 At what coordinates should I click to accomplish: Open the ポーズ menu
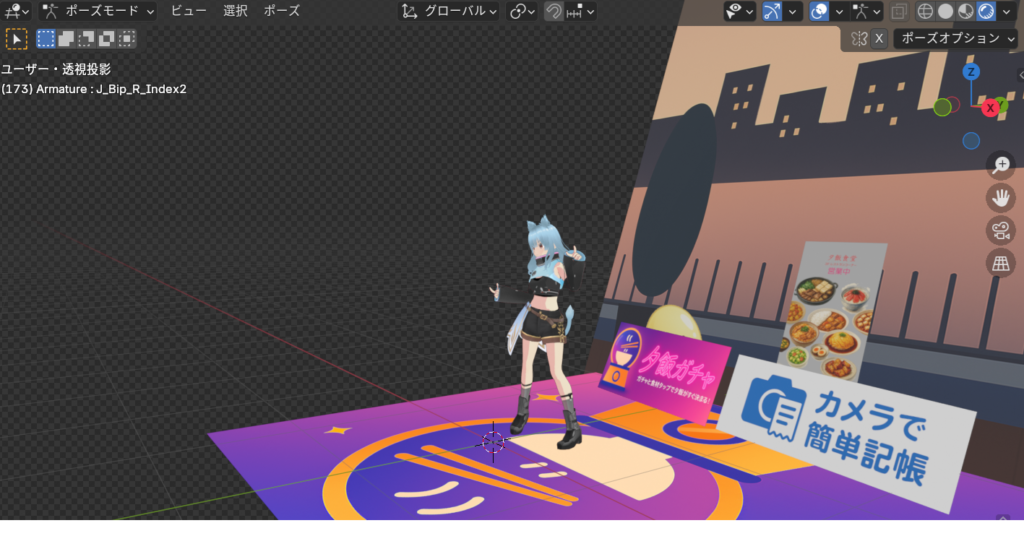[x=281, y=11]
